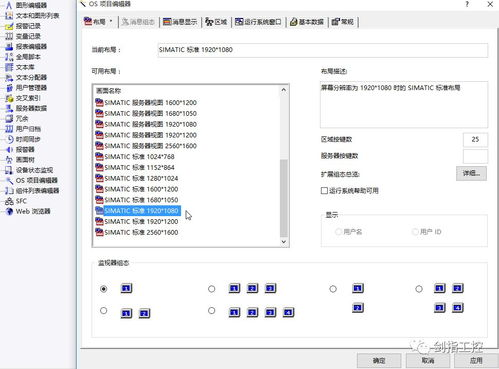Click the layout list's up scroll arrow
Viewport: 499px width, 369px height.
(284, 90)
